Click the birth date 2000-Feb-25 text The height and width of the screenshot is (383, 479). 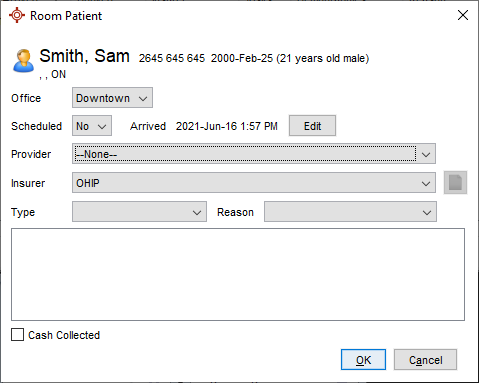coord(242,58)
